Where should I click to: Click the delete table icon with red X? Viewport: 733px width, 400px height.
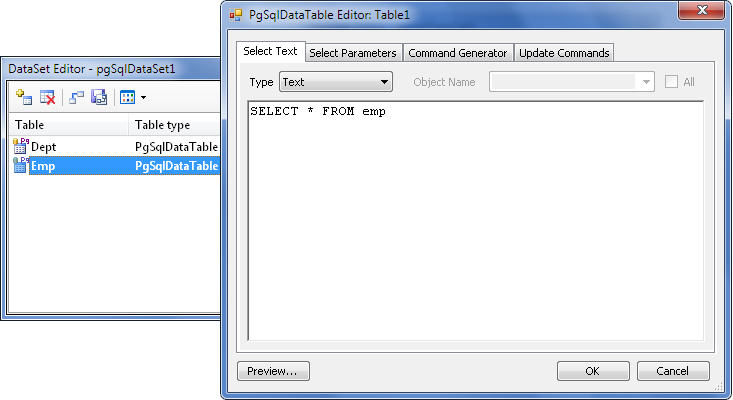(x=47, y=97)
